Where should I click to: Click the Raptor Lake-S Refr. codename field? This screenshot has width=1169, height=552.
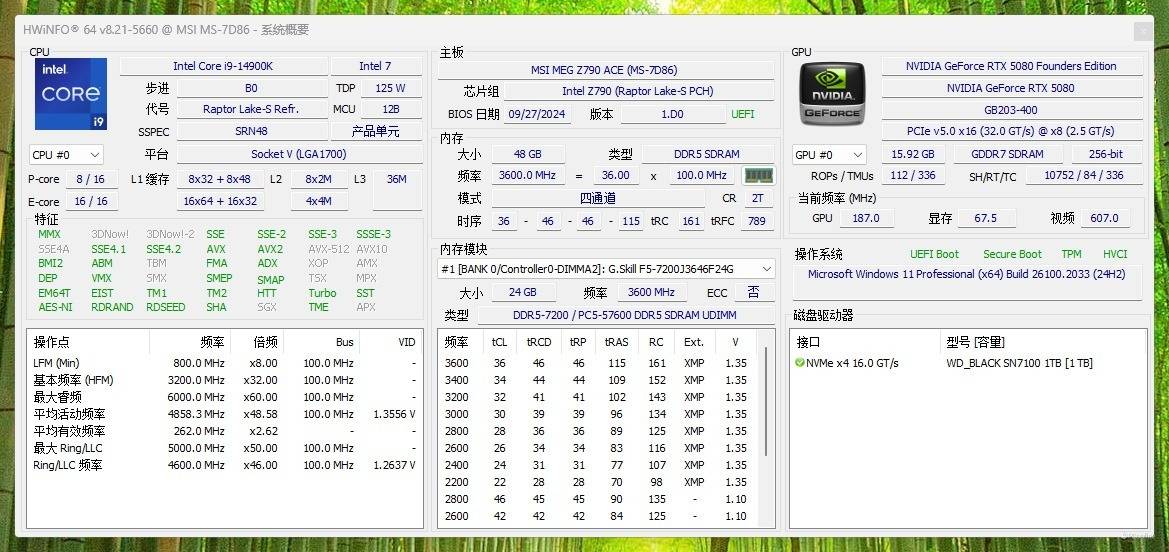click(251, 109)
